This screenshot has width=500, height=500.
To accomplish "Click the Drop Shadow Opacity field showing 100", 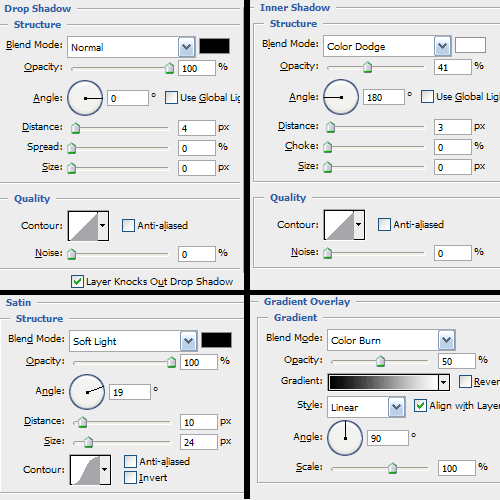I will pos(197,68).
